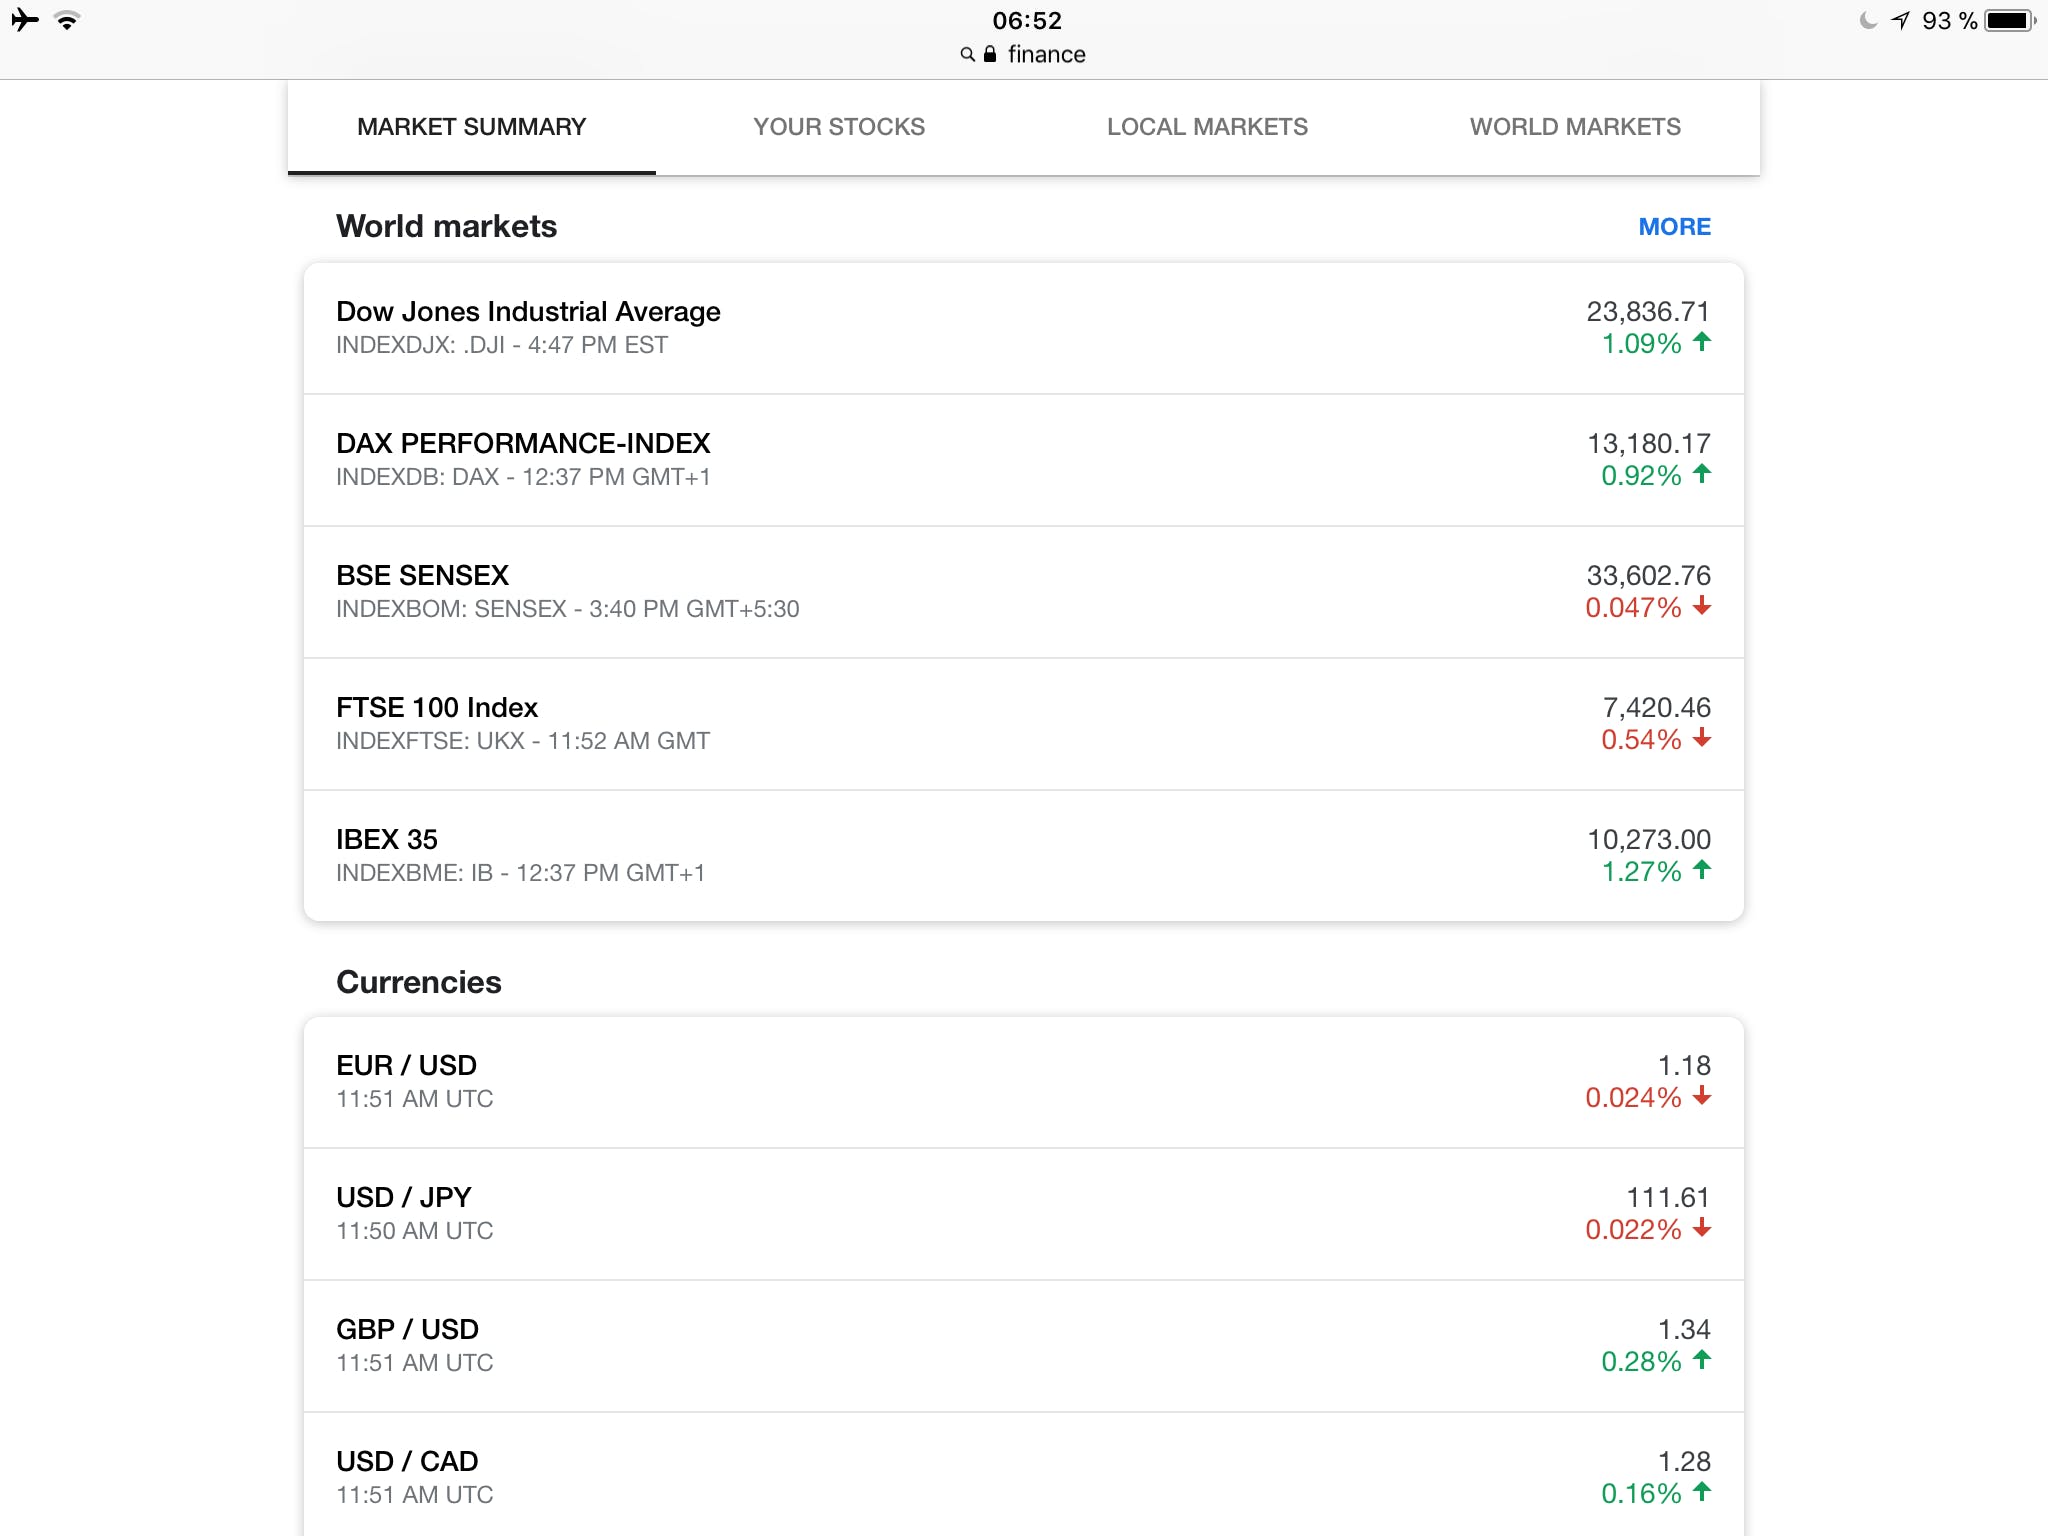Click the 1.27% change percentage

tap(1641, 872)
